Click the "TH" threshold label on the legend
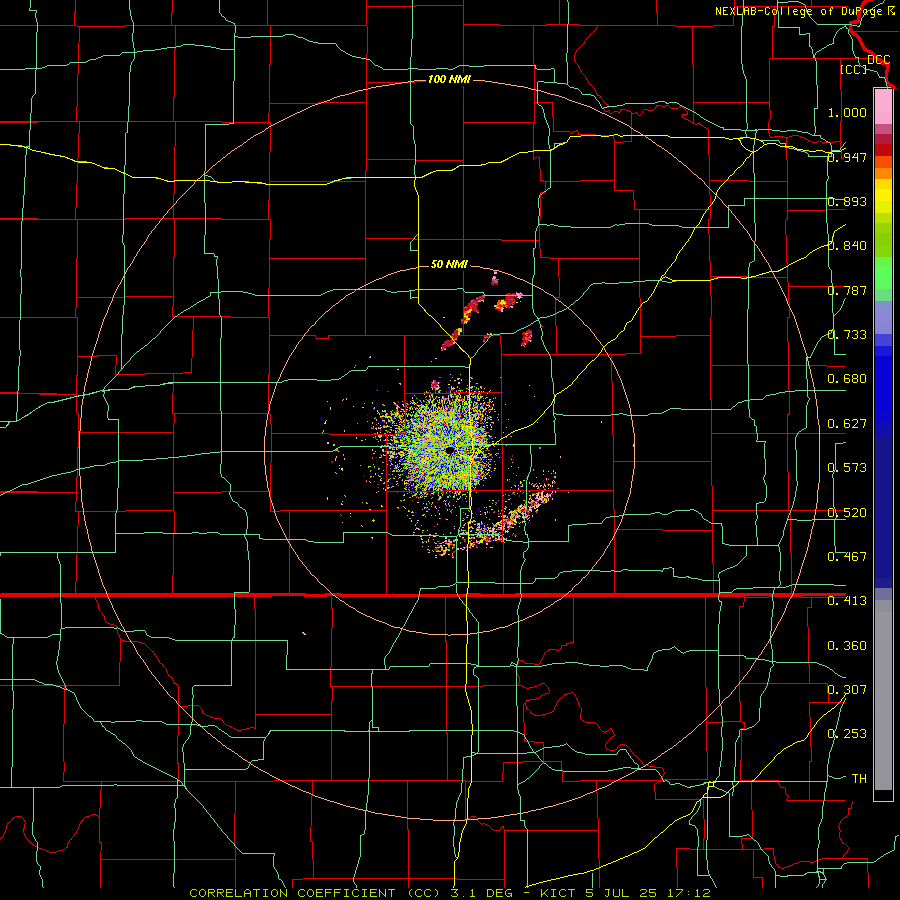 pyautogui.click(x=859, y=779)
